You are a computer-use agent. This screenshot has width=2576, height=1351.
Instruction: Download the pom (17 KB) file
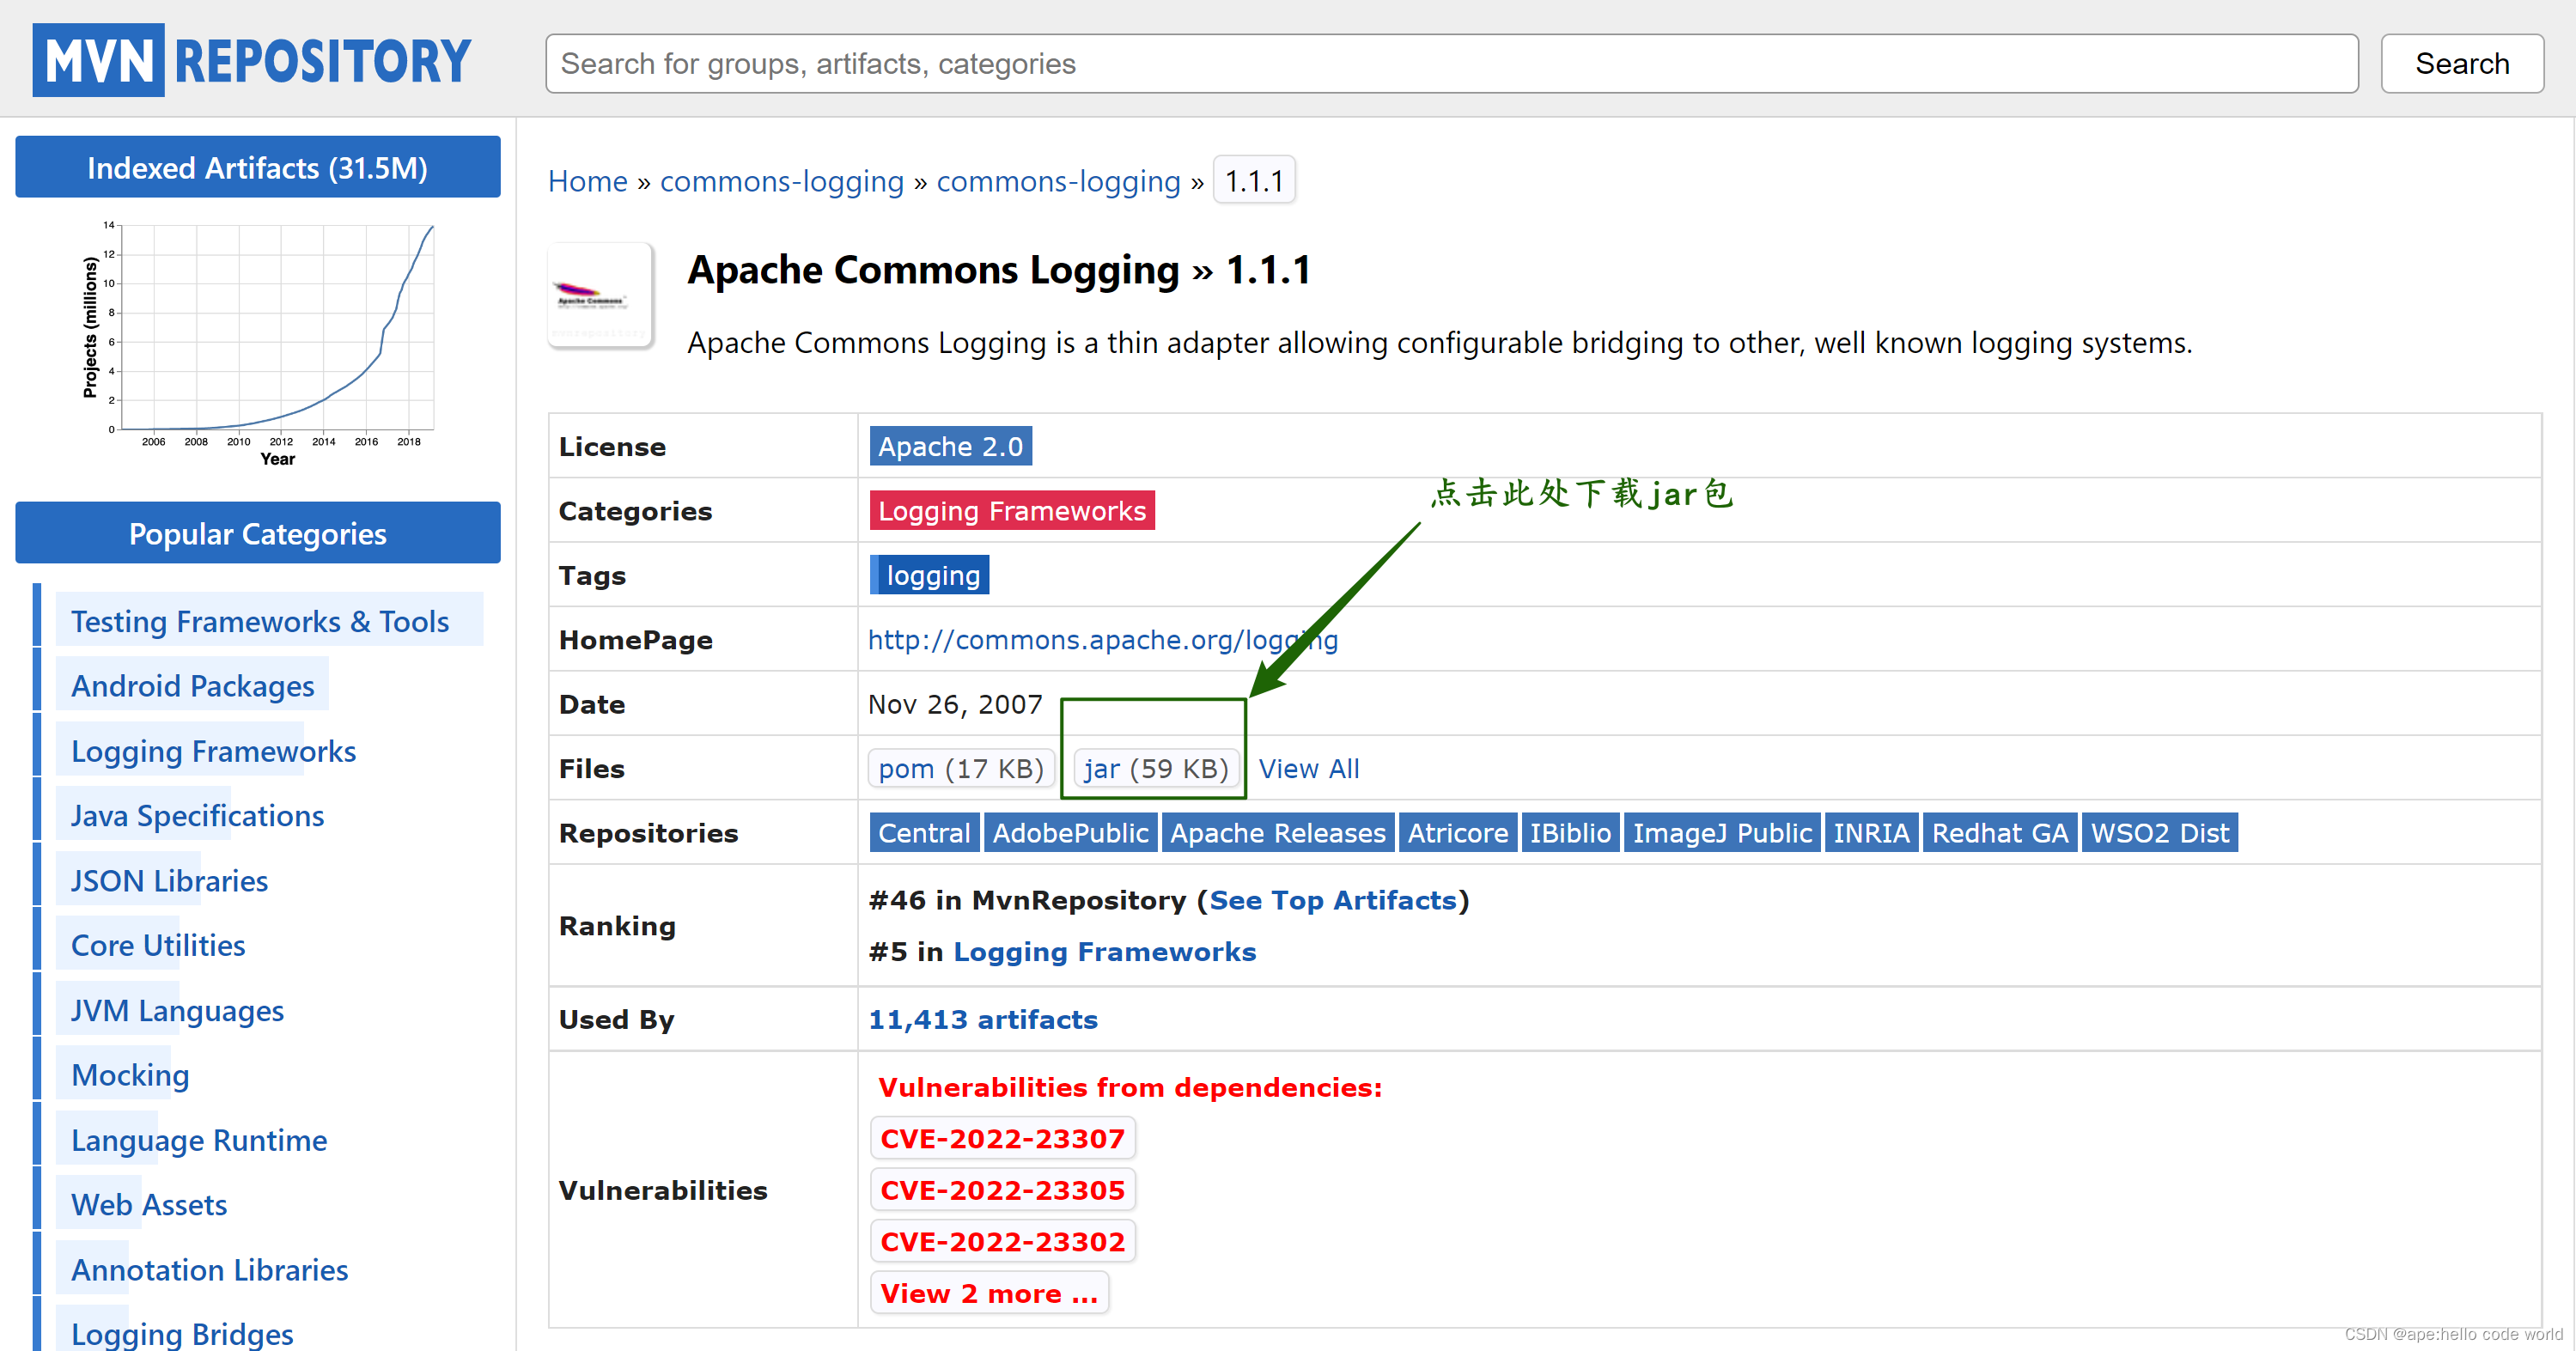(x=960, y=769)
